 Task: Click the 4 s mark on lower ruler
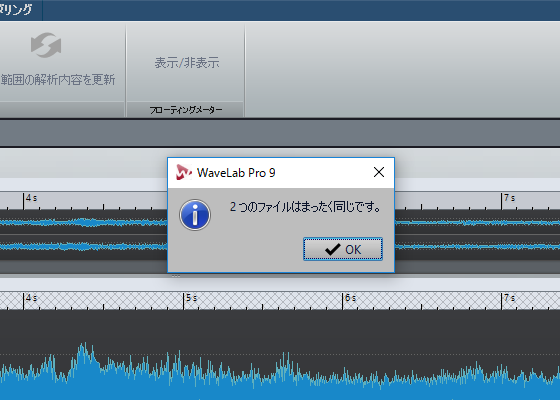tap(31, 298)
